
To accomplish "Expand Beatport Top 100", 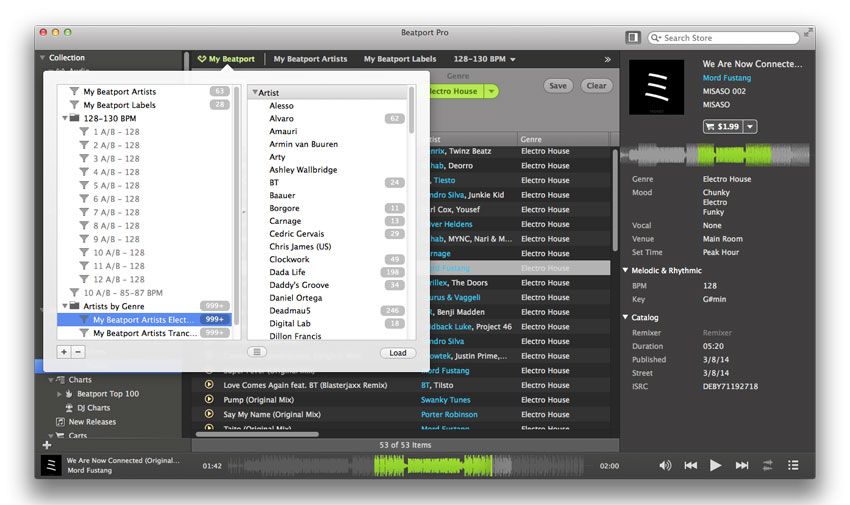I will click(59, 394).
